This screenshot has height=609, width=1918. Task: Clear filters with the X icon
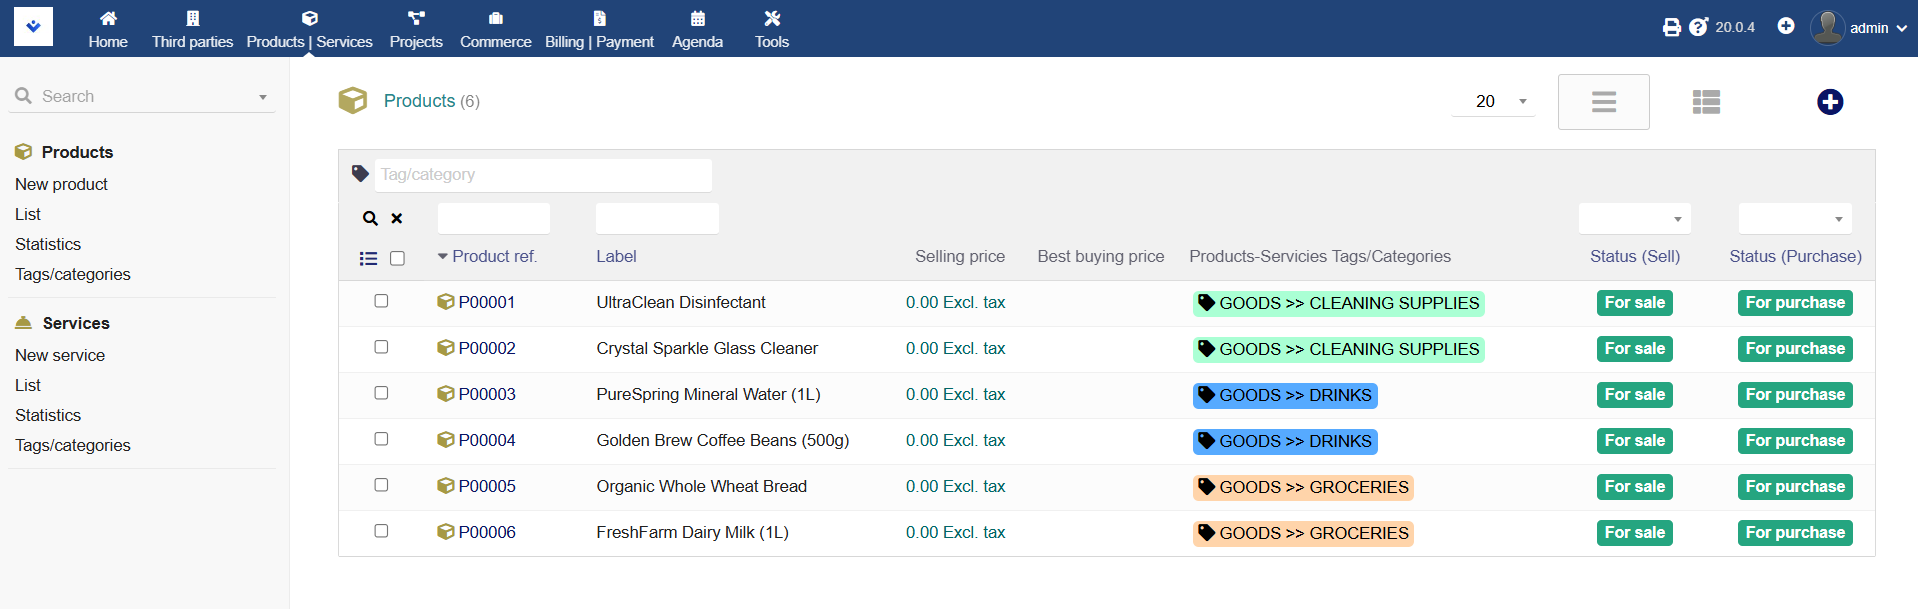[397, 218]
